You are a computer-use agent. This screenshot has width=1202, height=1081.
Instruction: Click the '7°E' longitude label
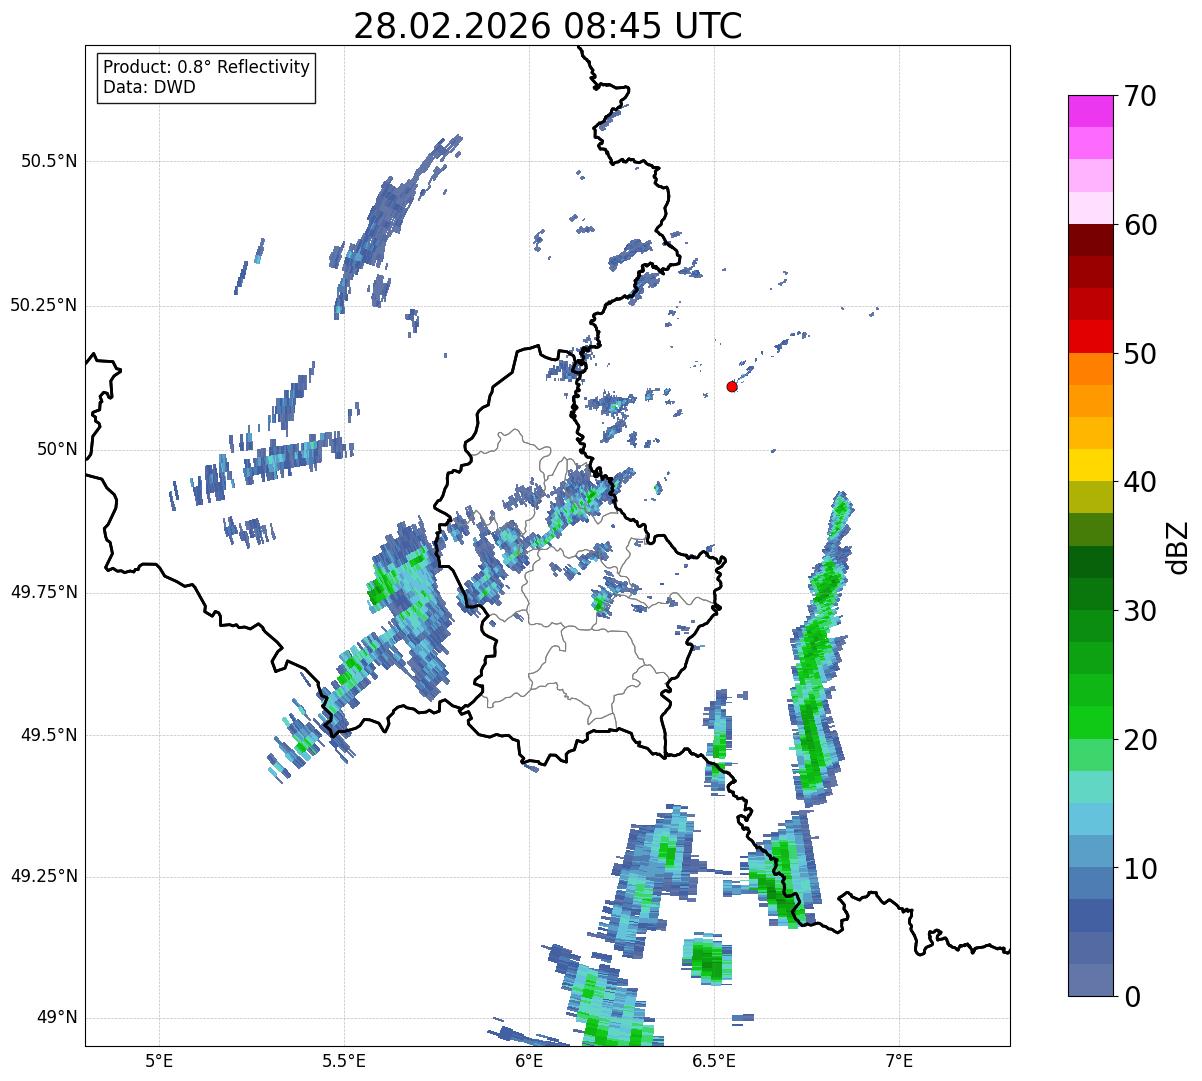899,1062
